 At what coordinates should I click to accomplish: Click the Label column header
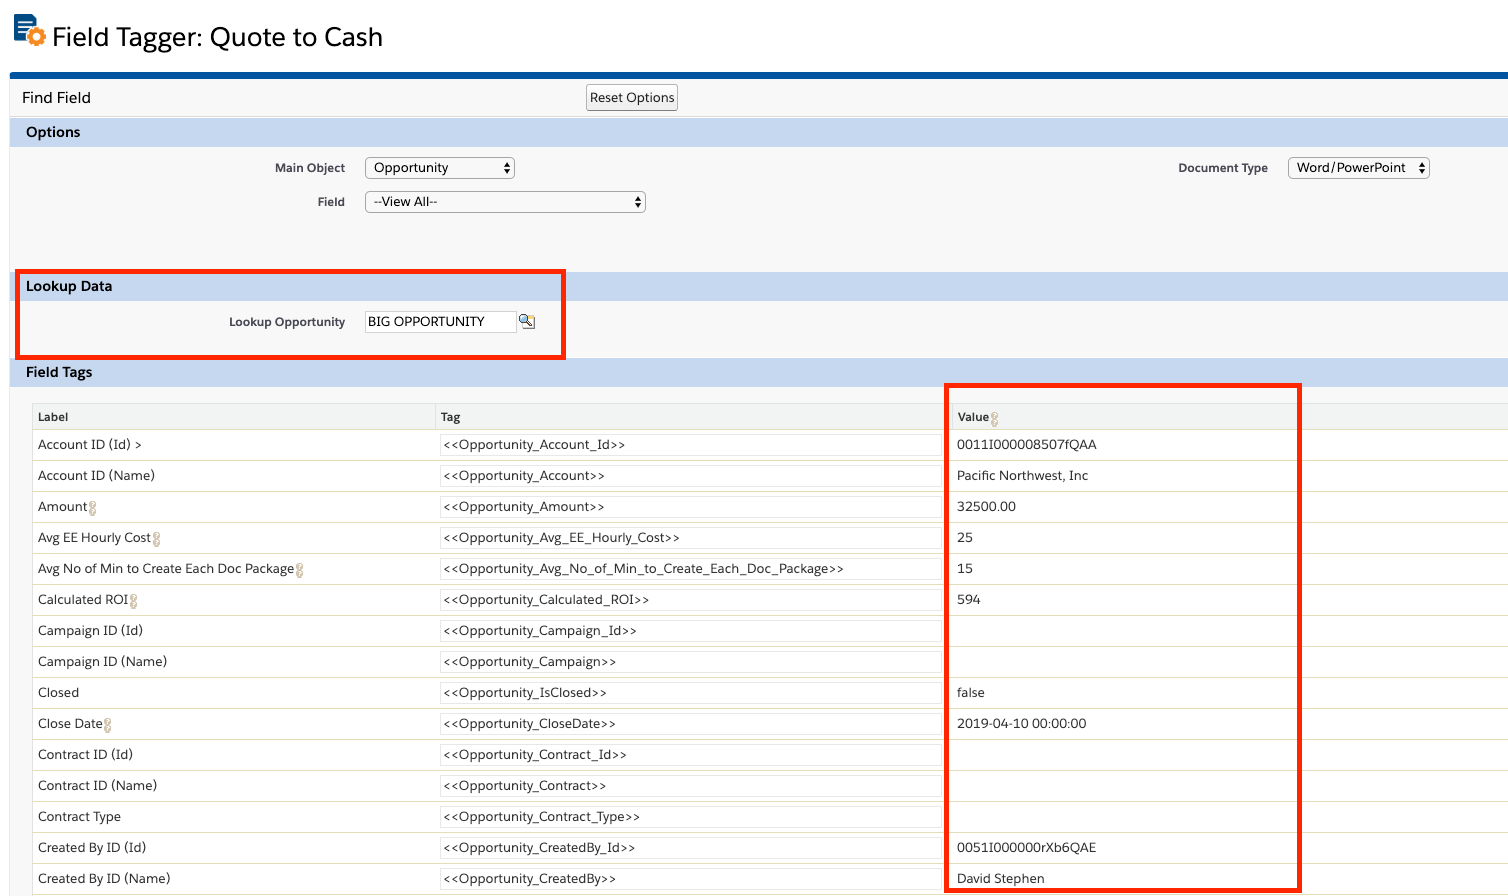coord(53,417)
